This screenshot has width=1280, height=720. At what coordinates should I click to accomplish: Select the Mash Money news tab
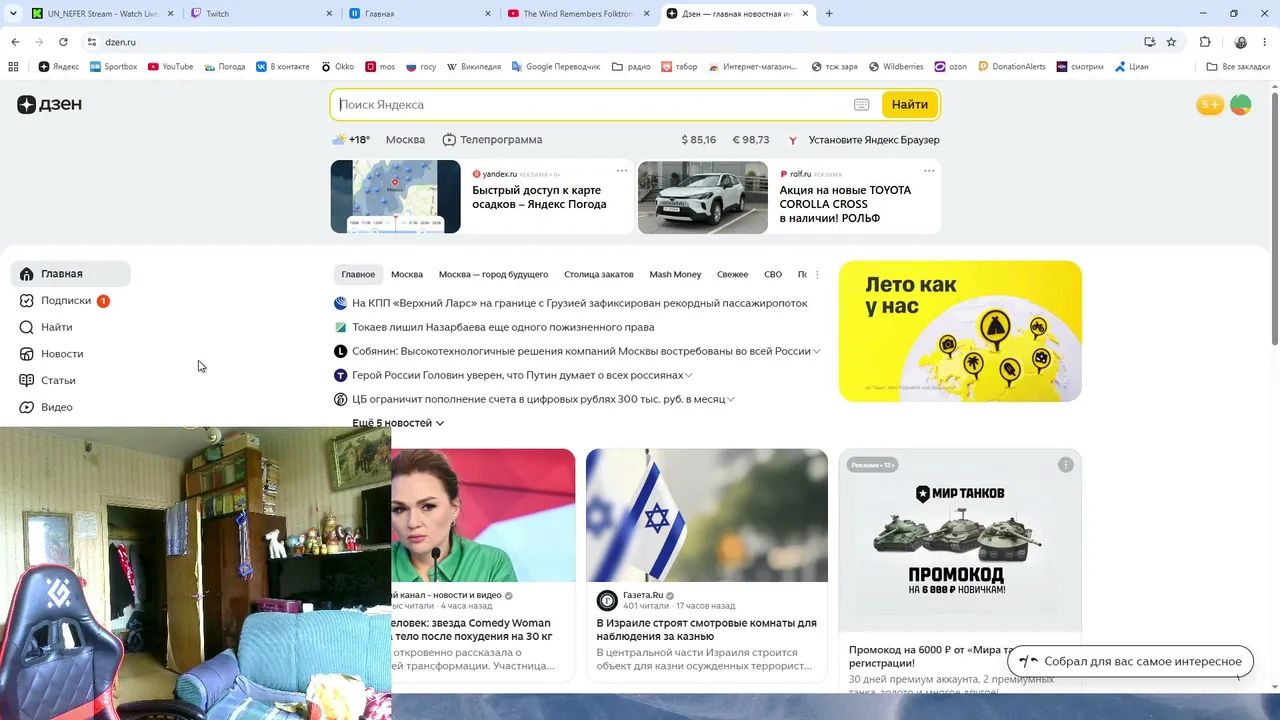[x=675, y=274]
